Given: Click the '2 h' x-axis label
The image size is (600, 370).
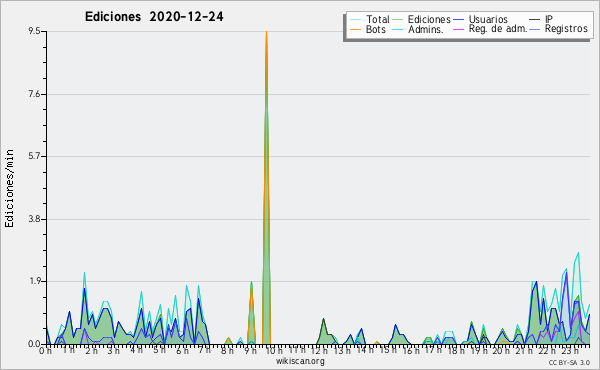Looking at the screenshot, I should [x=91, y=350].
